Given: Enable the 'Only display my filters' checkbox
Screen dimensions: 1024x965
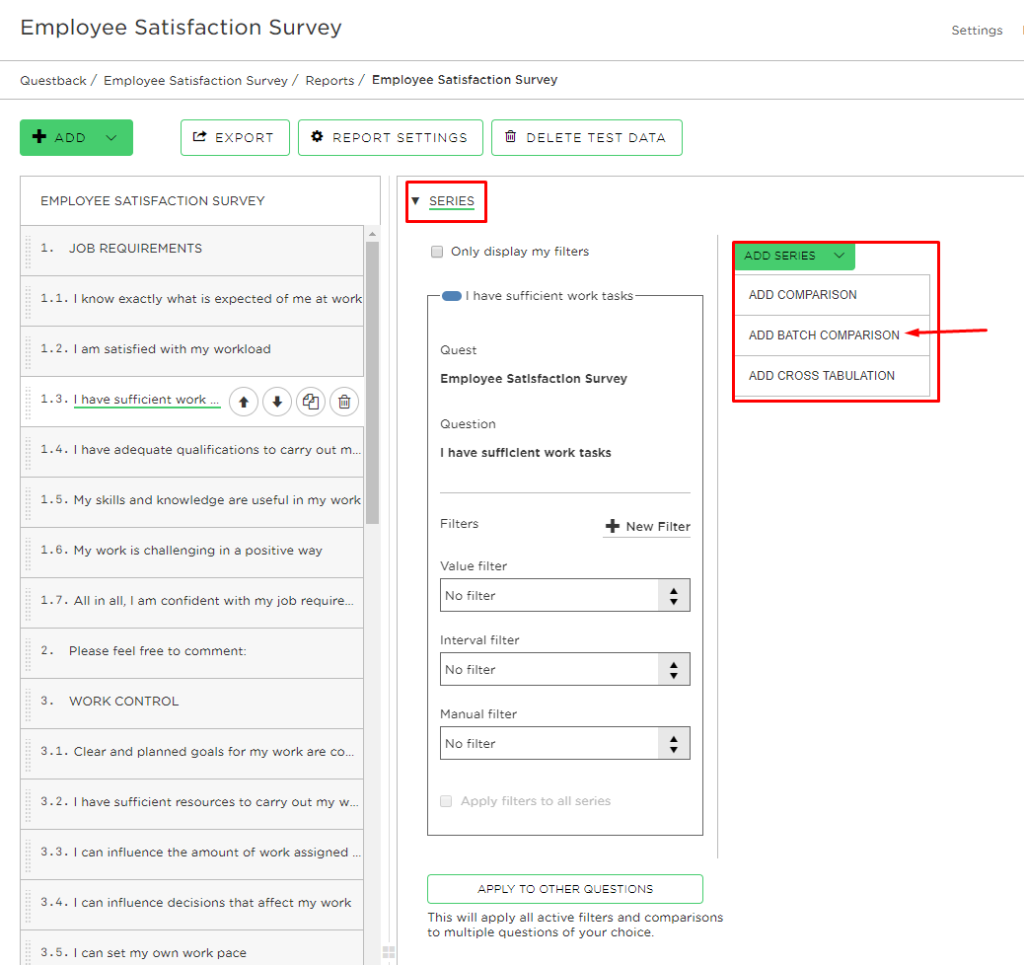Looking at the screenshot, I should (x=437, y=251).
